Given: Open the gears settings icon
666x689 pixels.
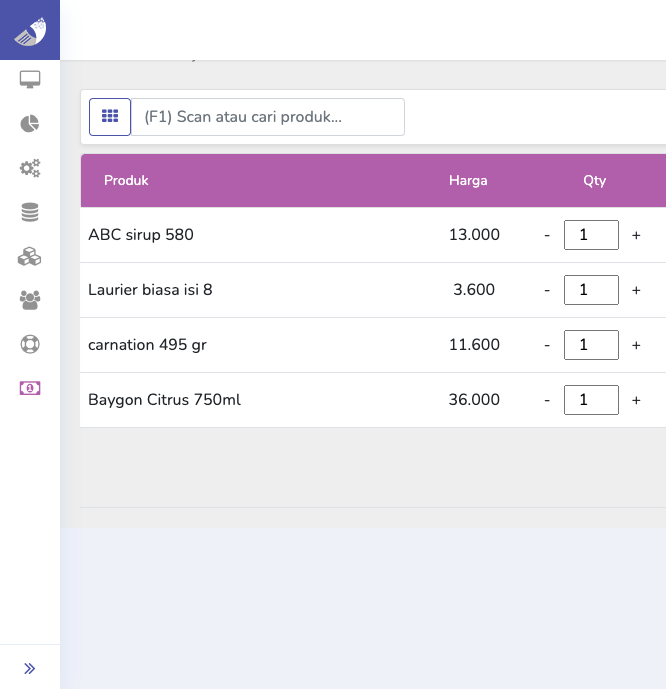Looking at the screenshot, I should click(30, 168).
